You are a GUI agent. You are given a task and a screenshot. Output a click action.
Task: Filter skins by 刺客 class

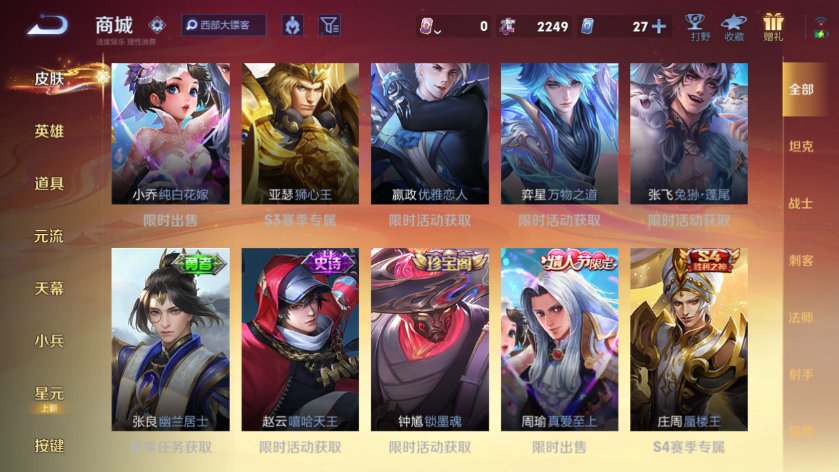coord(801,260)
